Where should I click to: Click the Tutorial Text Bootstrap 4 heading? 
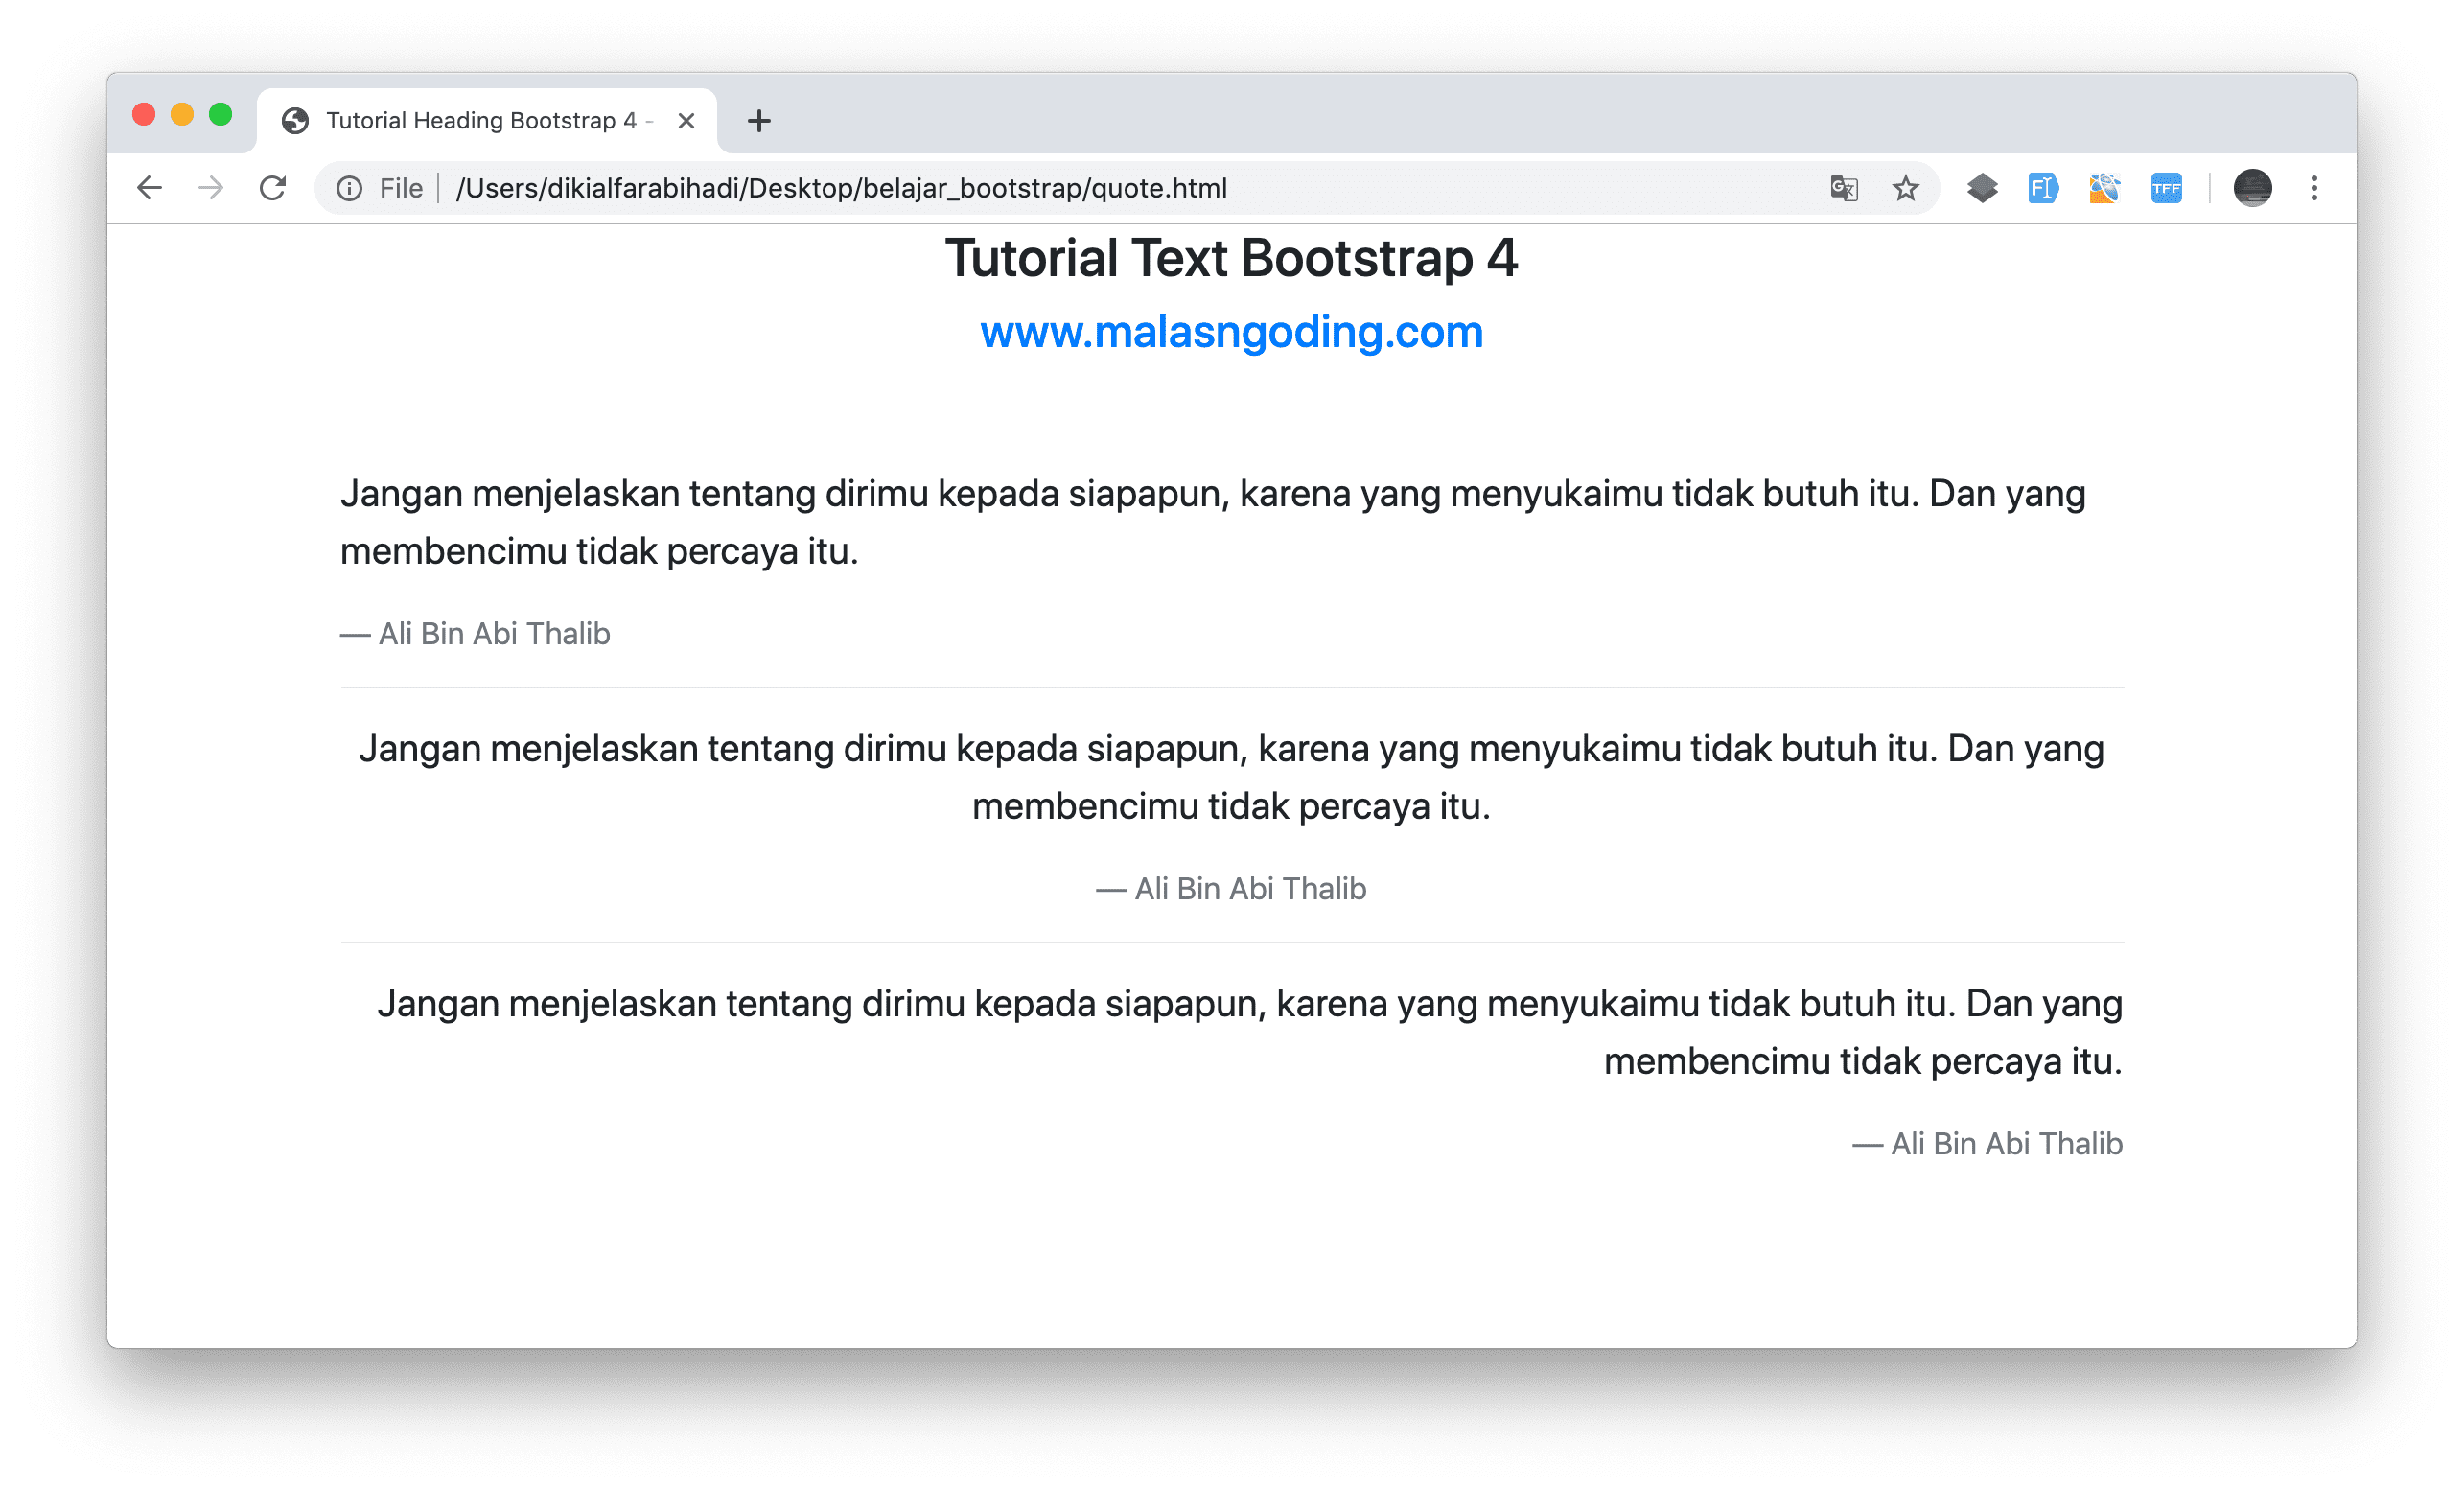(x=1231, y=258)
